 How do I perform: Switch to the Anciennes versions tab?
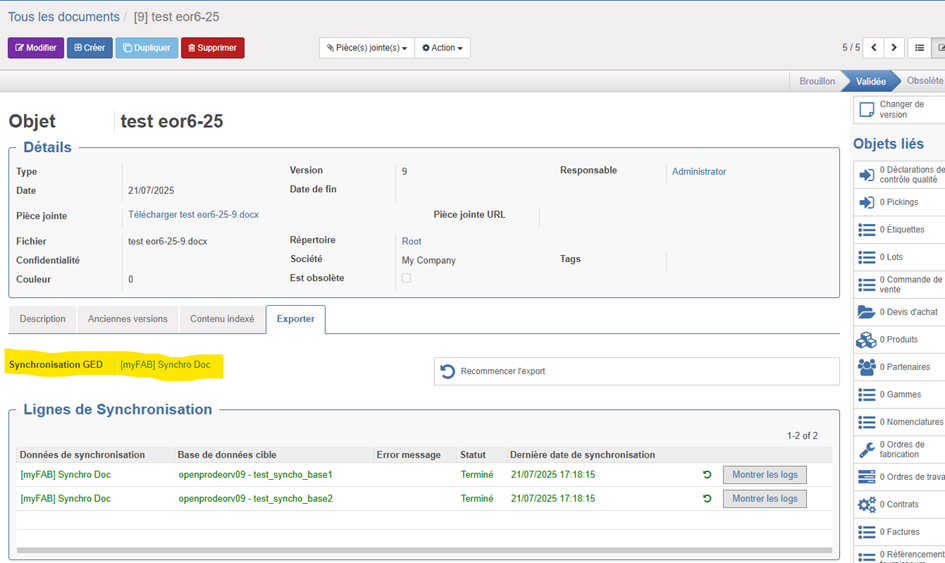pos(127,319)
